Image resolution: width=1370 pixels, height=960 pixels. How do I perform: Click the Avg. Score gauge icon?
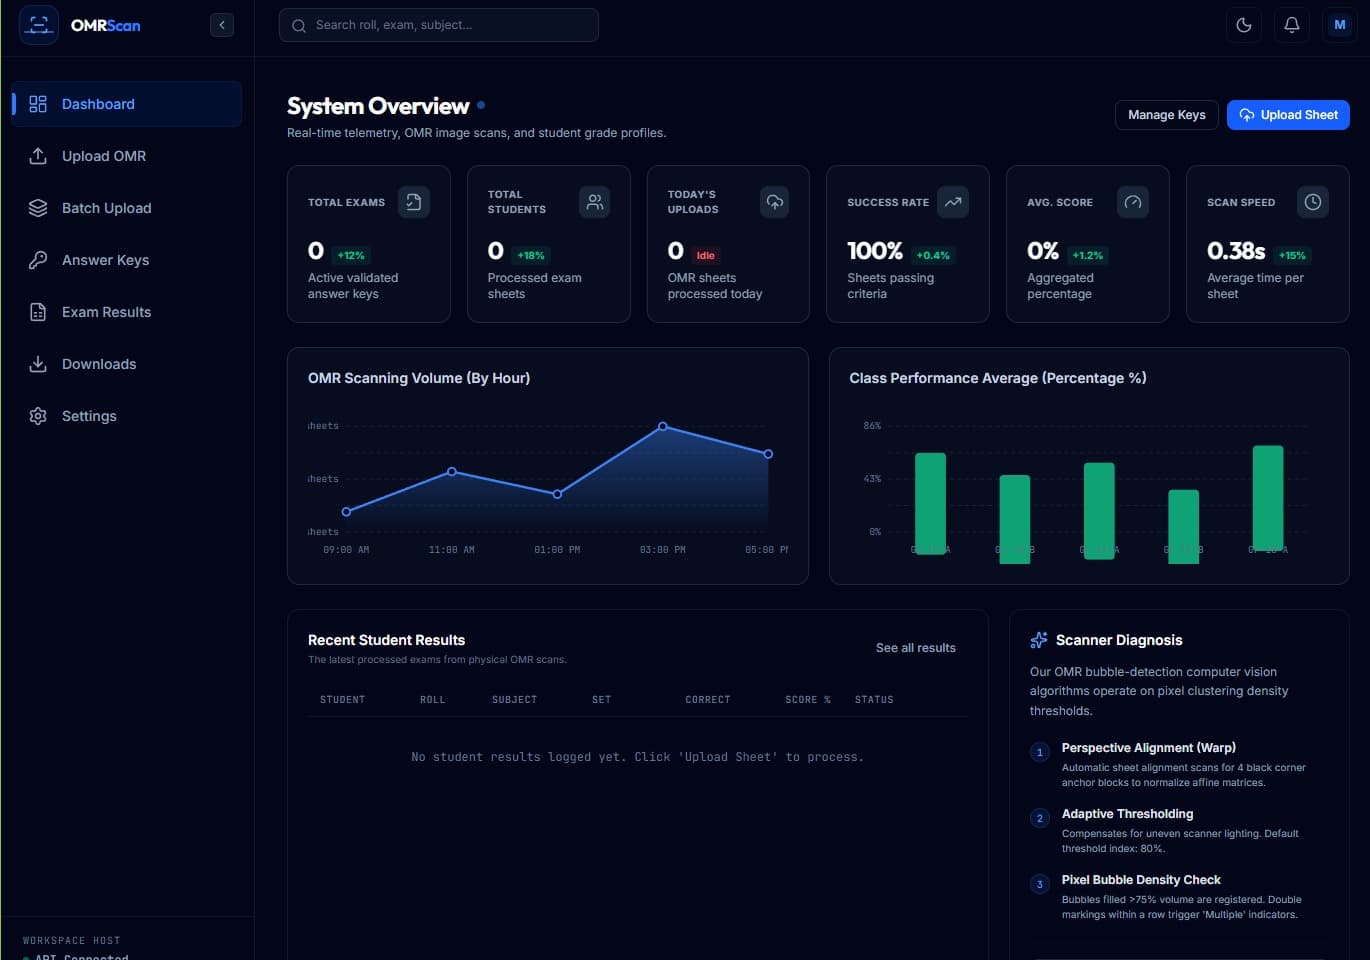tap(1133, 202)
